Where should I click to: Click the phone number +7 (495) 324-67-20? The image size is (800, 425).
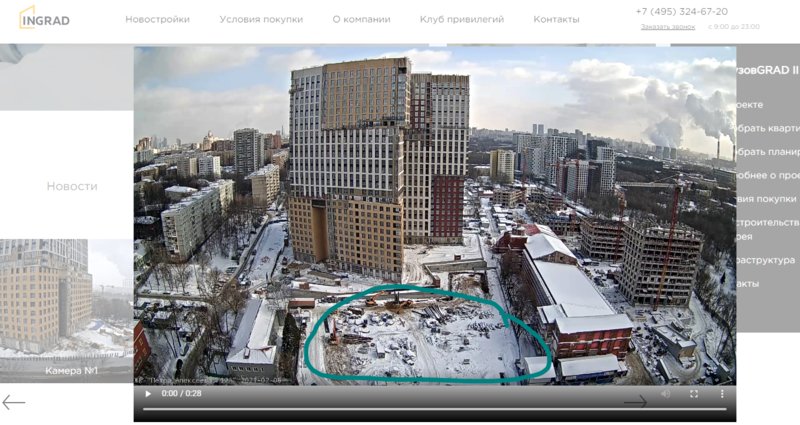pyautogui.click(x=682, y=11)
